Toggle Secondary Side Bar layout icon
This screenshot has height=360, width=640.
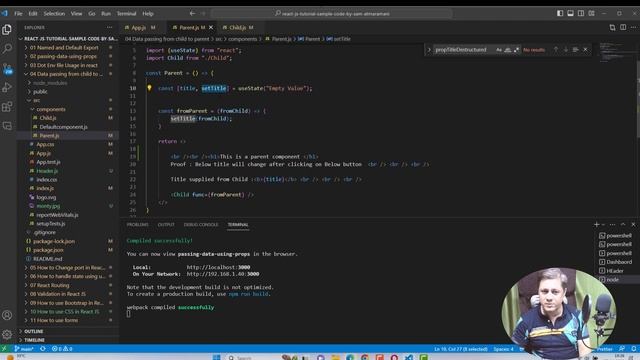(581, 13)
